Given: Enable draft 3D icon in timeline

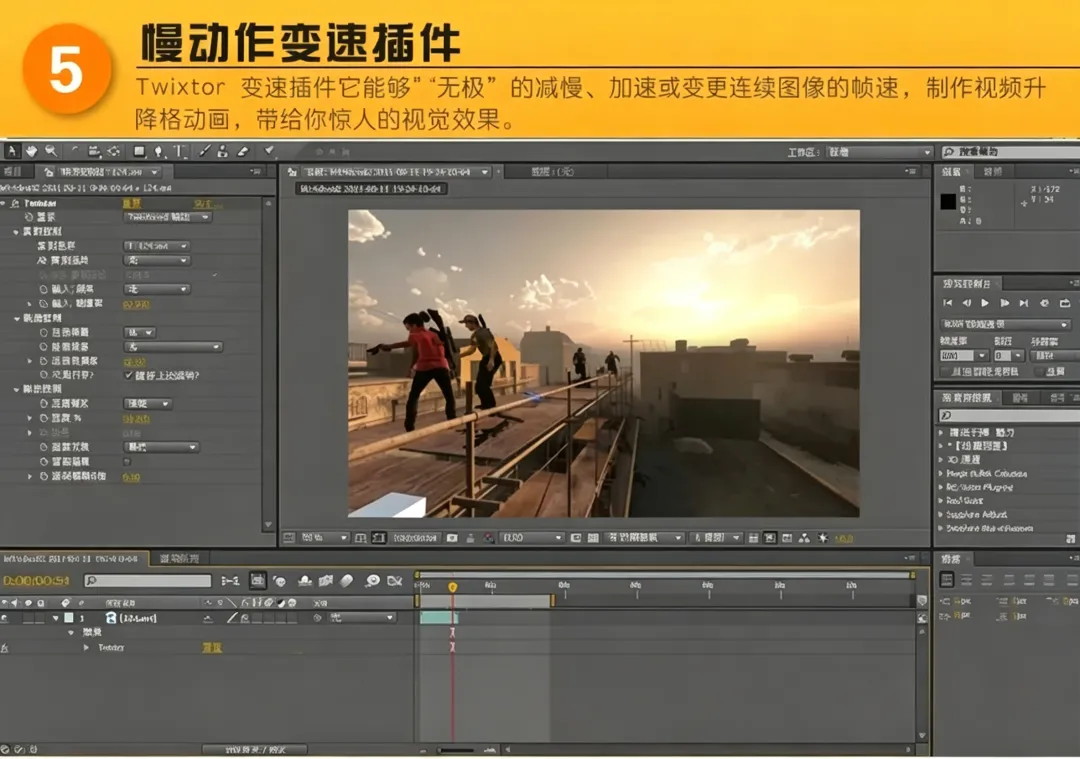Looking at the screenshot, I should tap(280, 581).
